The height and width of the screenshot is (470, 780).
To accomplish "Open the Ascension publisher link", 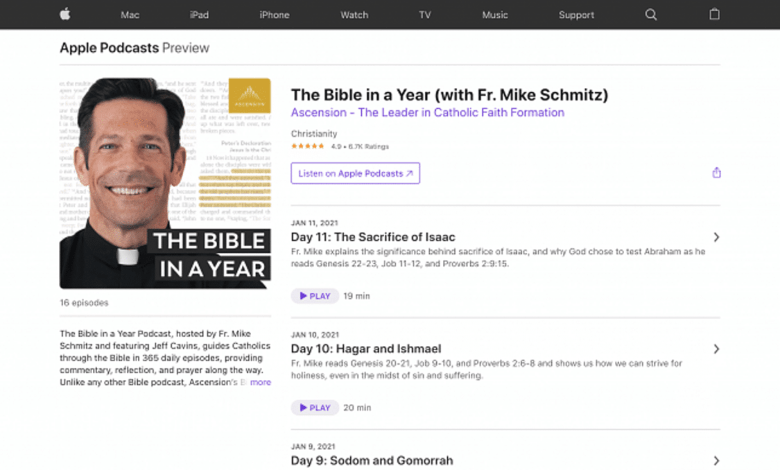I will point(427,113).
